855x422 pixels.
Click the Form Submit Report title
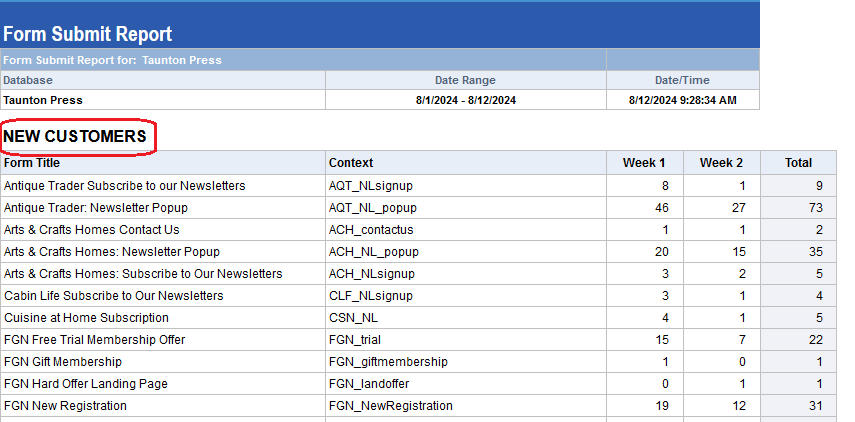(x=88, y=34)
